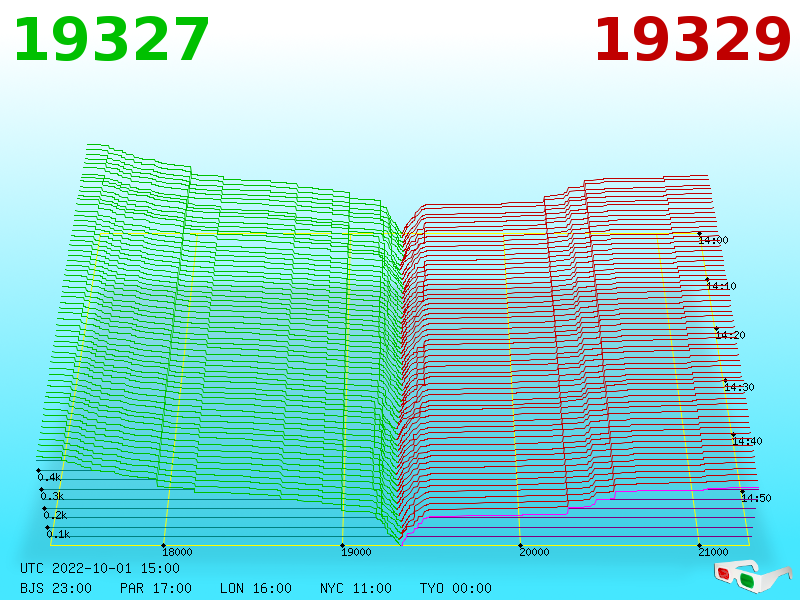Click the red ask price 19329

coord(693,40)
